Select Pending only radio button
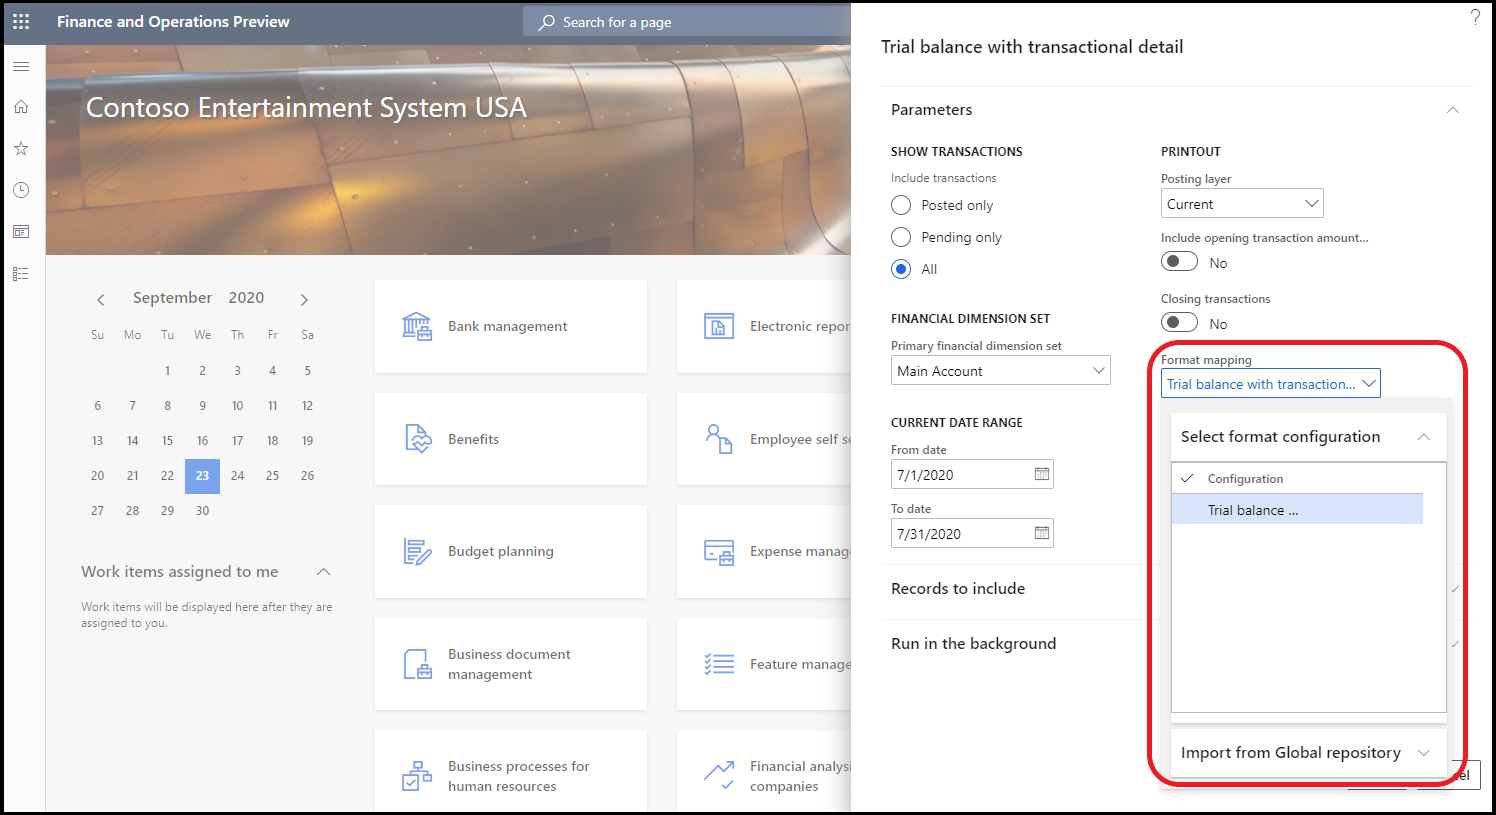The height and width of the screenshot is (815, 1496). [901, 237]
